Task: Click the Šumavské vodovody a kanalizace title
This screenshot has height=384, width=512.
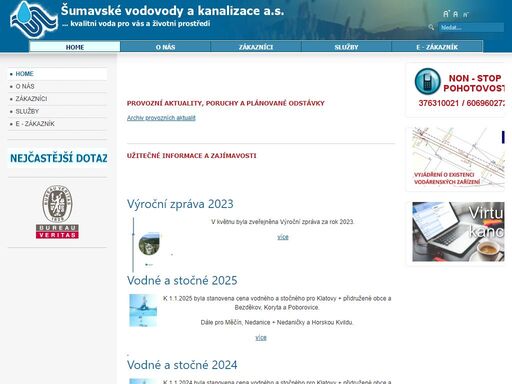Action: (x=172, y=11)
